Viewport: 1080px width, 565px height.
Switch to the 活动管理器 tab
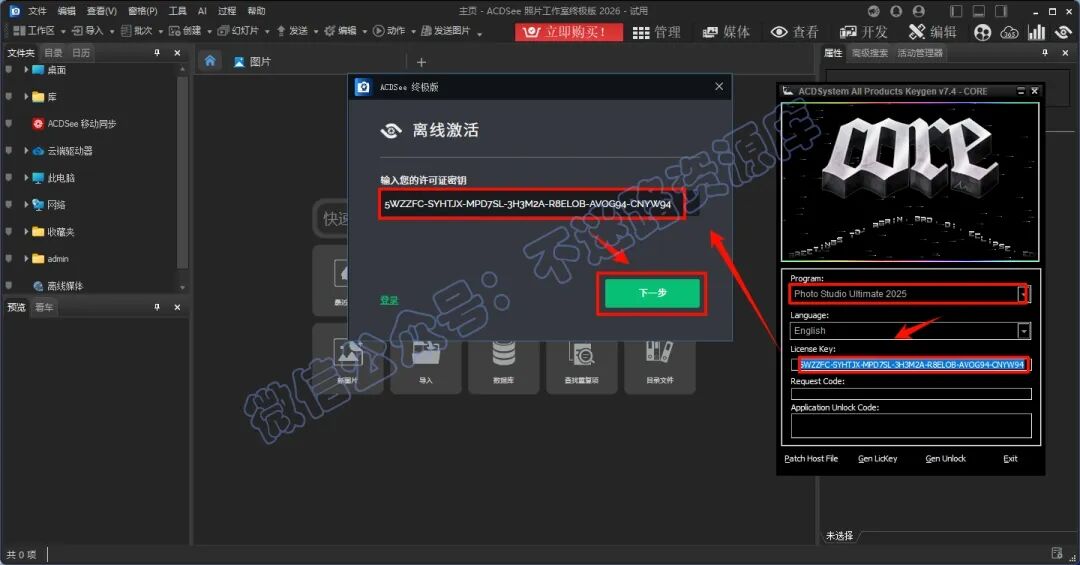920,53
